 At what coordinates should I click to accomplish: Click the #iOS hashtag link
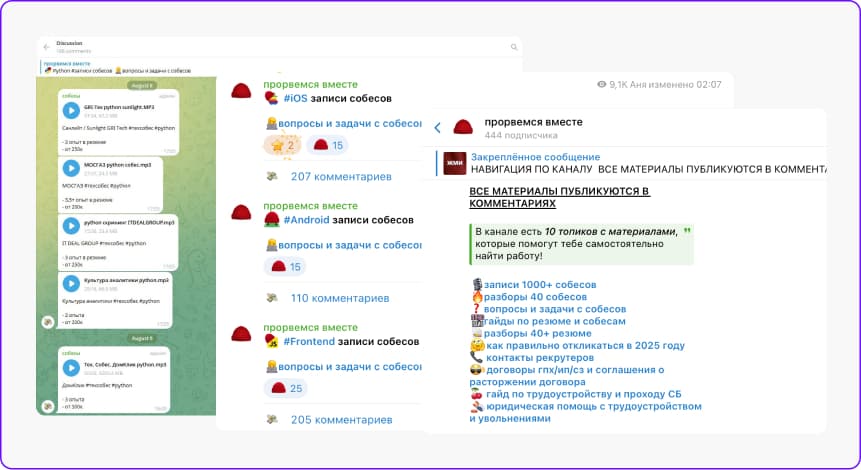pyautogui.click(x=295, y=98)
